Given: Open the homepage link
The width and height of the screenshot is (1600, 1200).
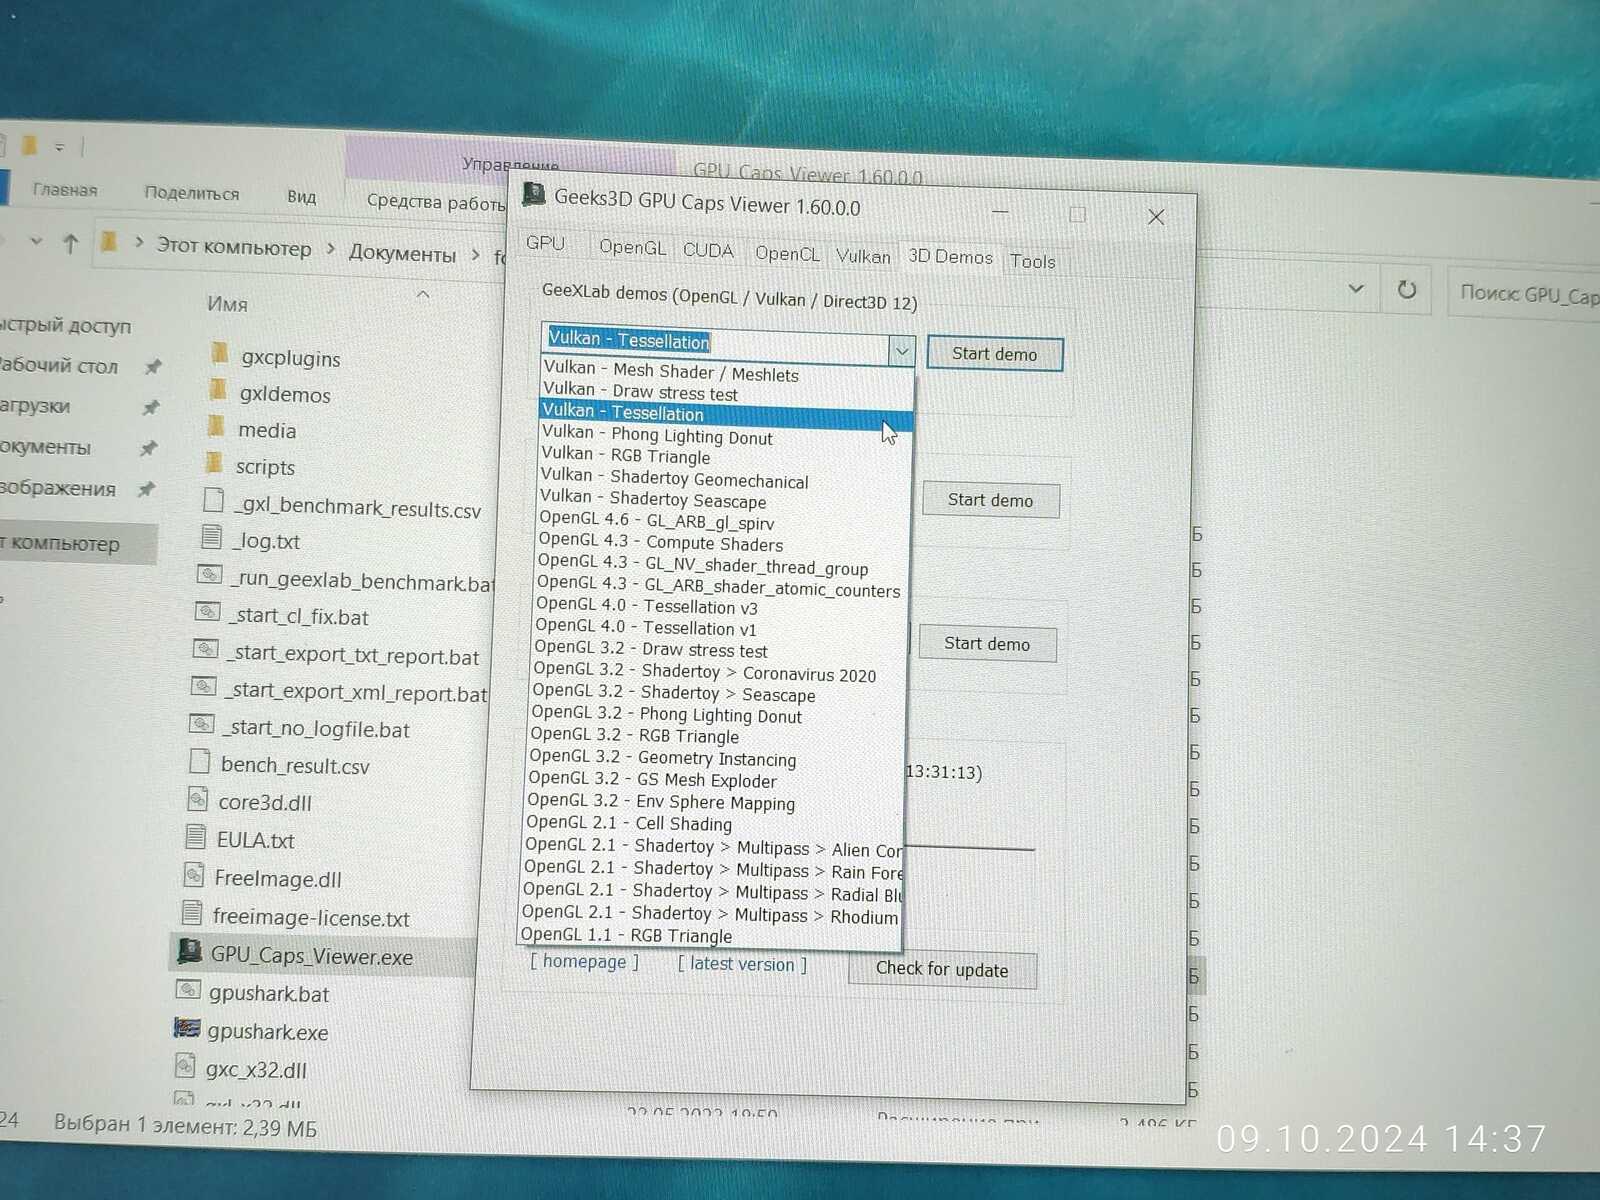Looking at the screenshot, I should tap(584, 961).
